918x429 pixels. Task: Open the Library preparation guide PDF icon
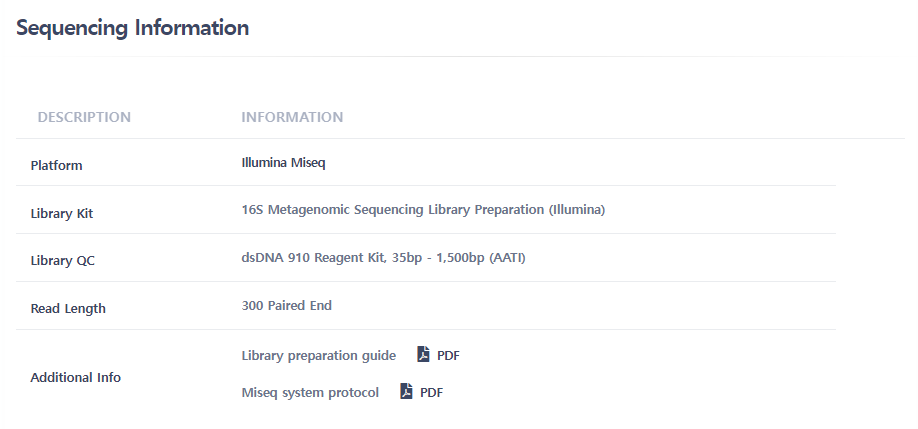tap(423, 355)
